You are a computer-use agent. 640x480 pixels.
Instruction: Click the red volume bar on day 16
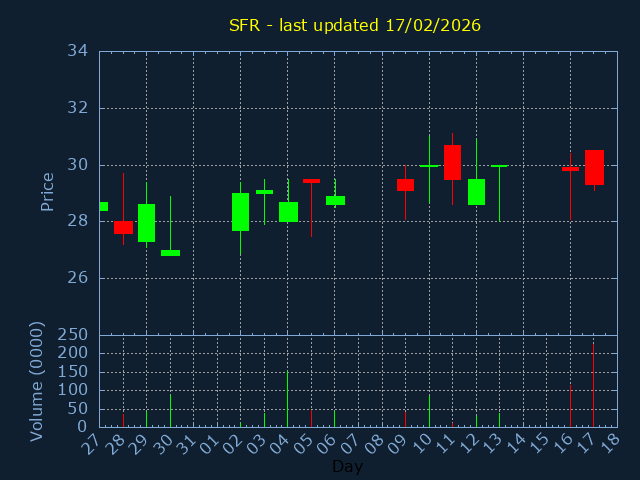point(570,406)
